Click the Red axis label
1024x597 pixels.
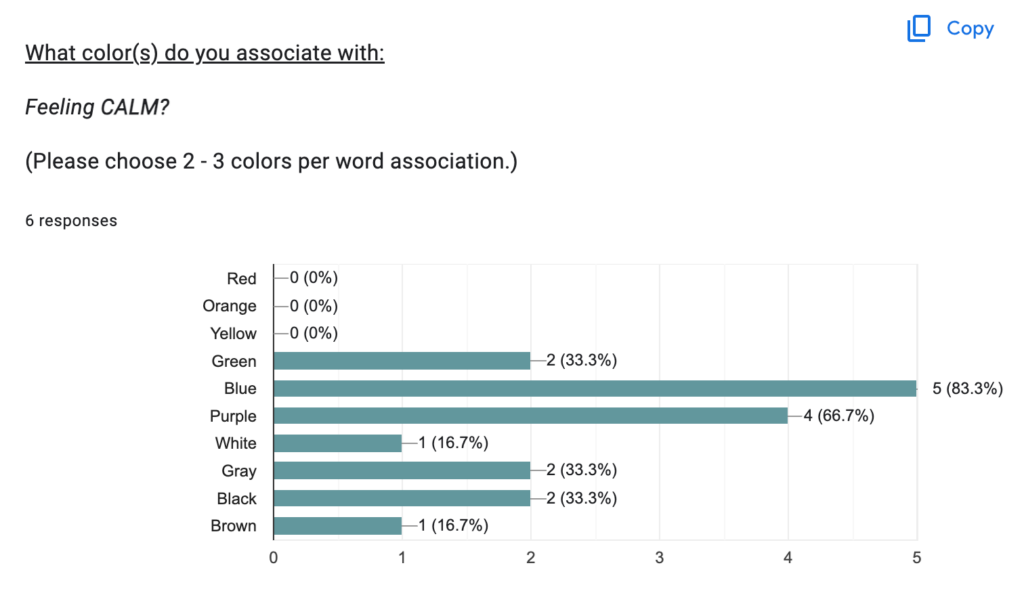click(241, 278)
